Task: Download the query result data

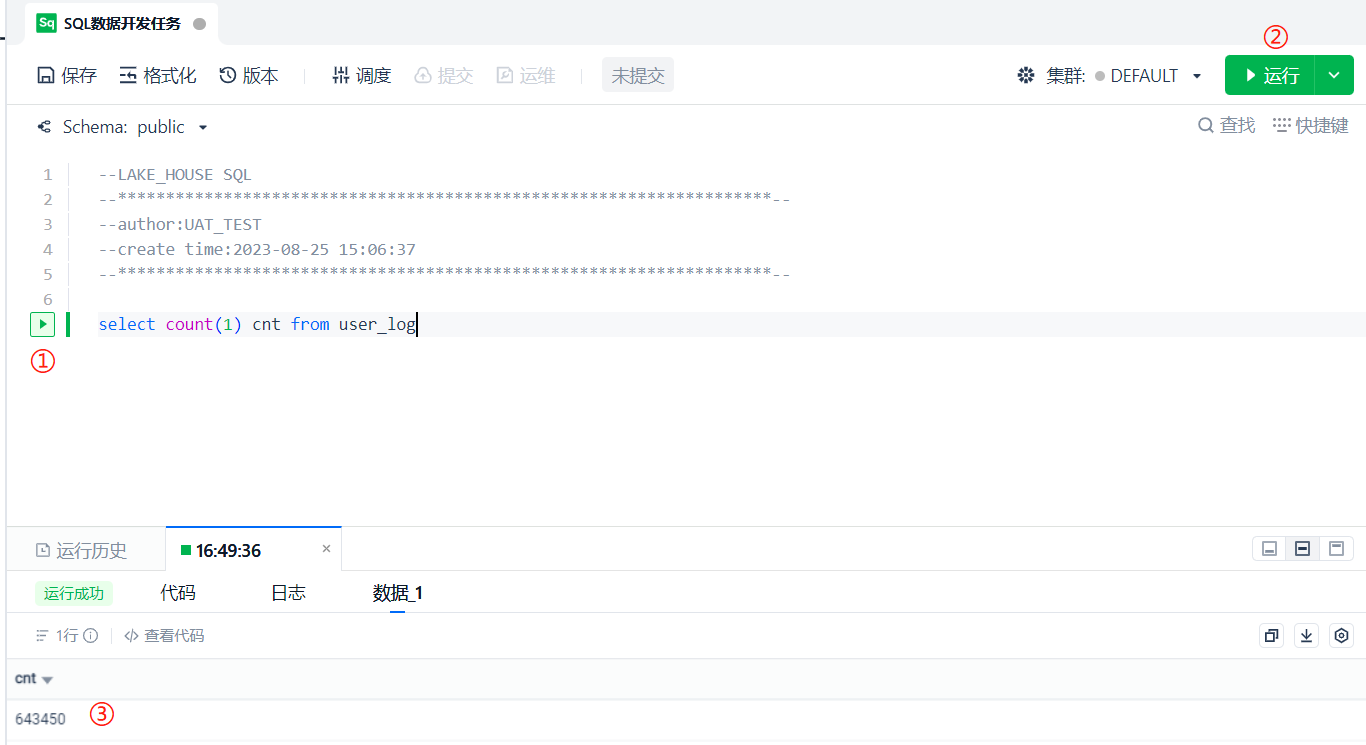Action: (x=1307, y=636)
